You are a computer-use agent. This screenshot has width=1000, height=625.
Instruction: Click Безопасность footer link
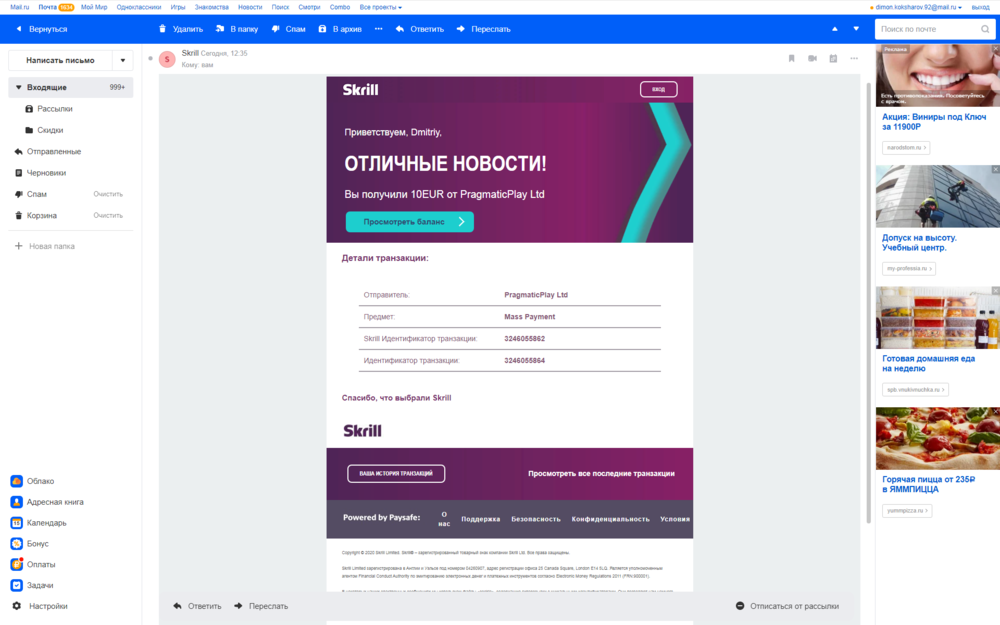point(536,519)
